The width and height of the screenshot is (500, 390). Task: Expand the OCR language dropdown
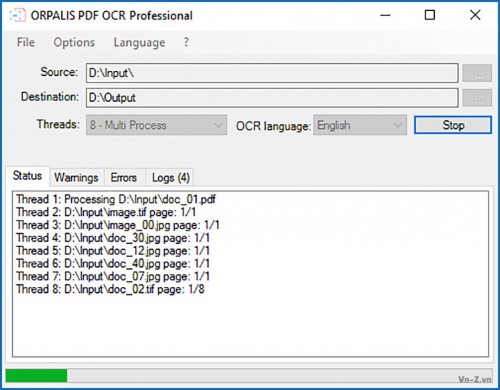click(x=360, y=125)
